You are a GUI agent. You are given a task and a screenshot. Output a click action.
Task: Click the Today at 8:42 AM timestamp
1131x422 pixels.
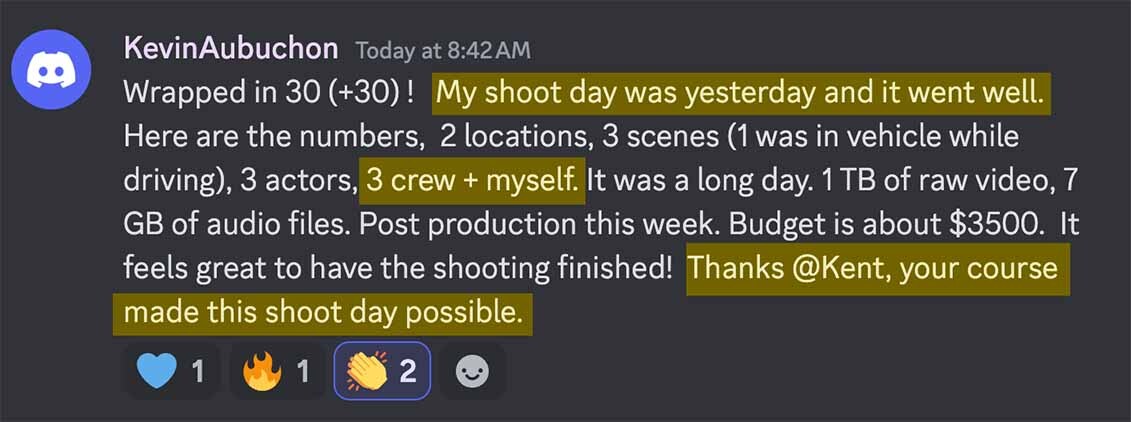[442, 50]
